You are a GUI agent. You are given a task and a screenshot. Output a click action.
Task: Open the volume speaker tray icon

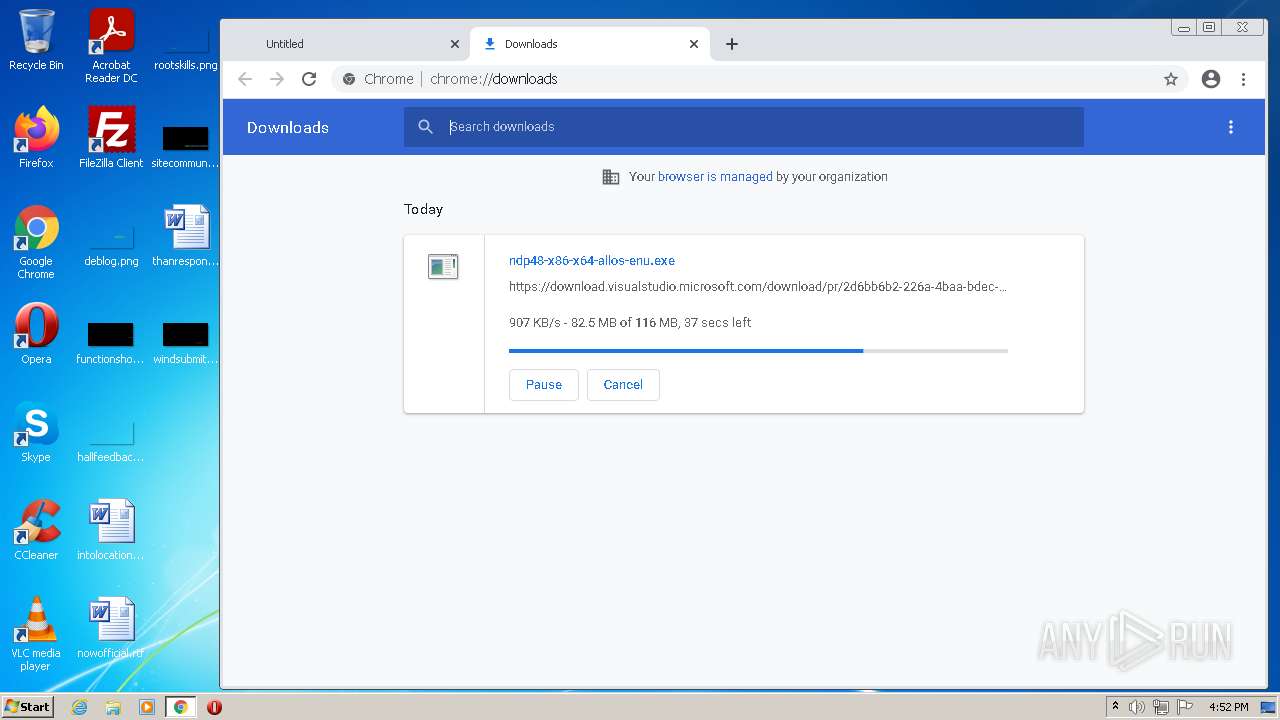1137,707
